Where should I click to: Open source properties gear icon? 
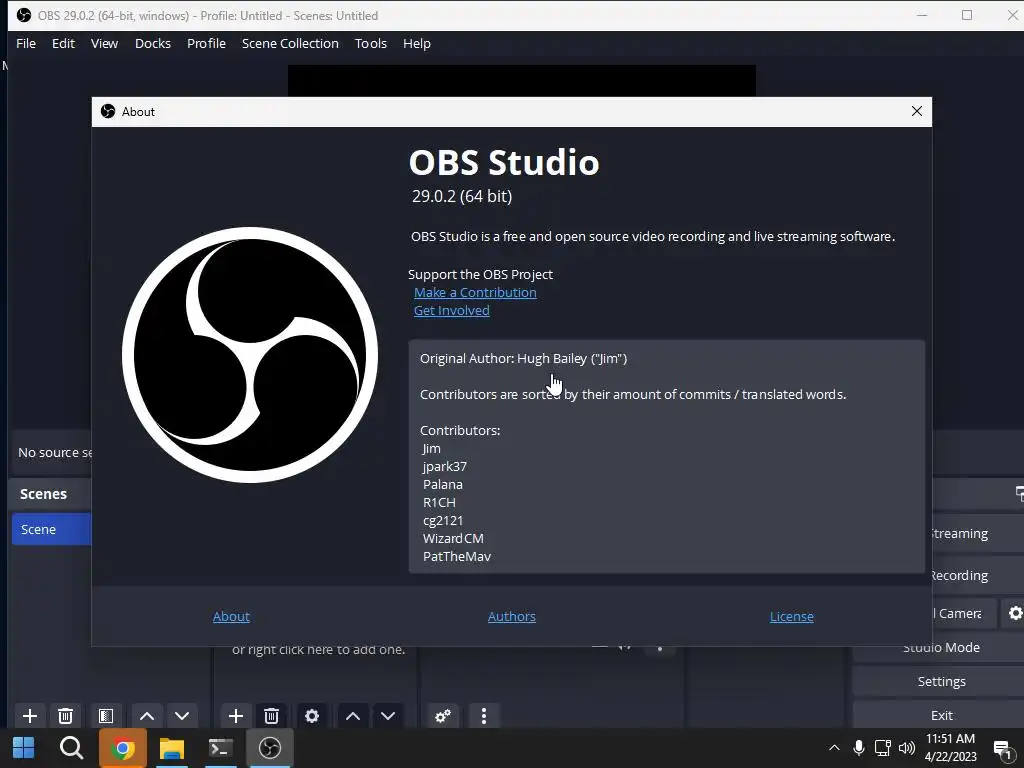click(x=312, y=716)
